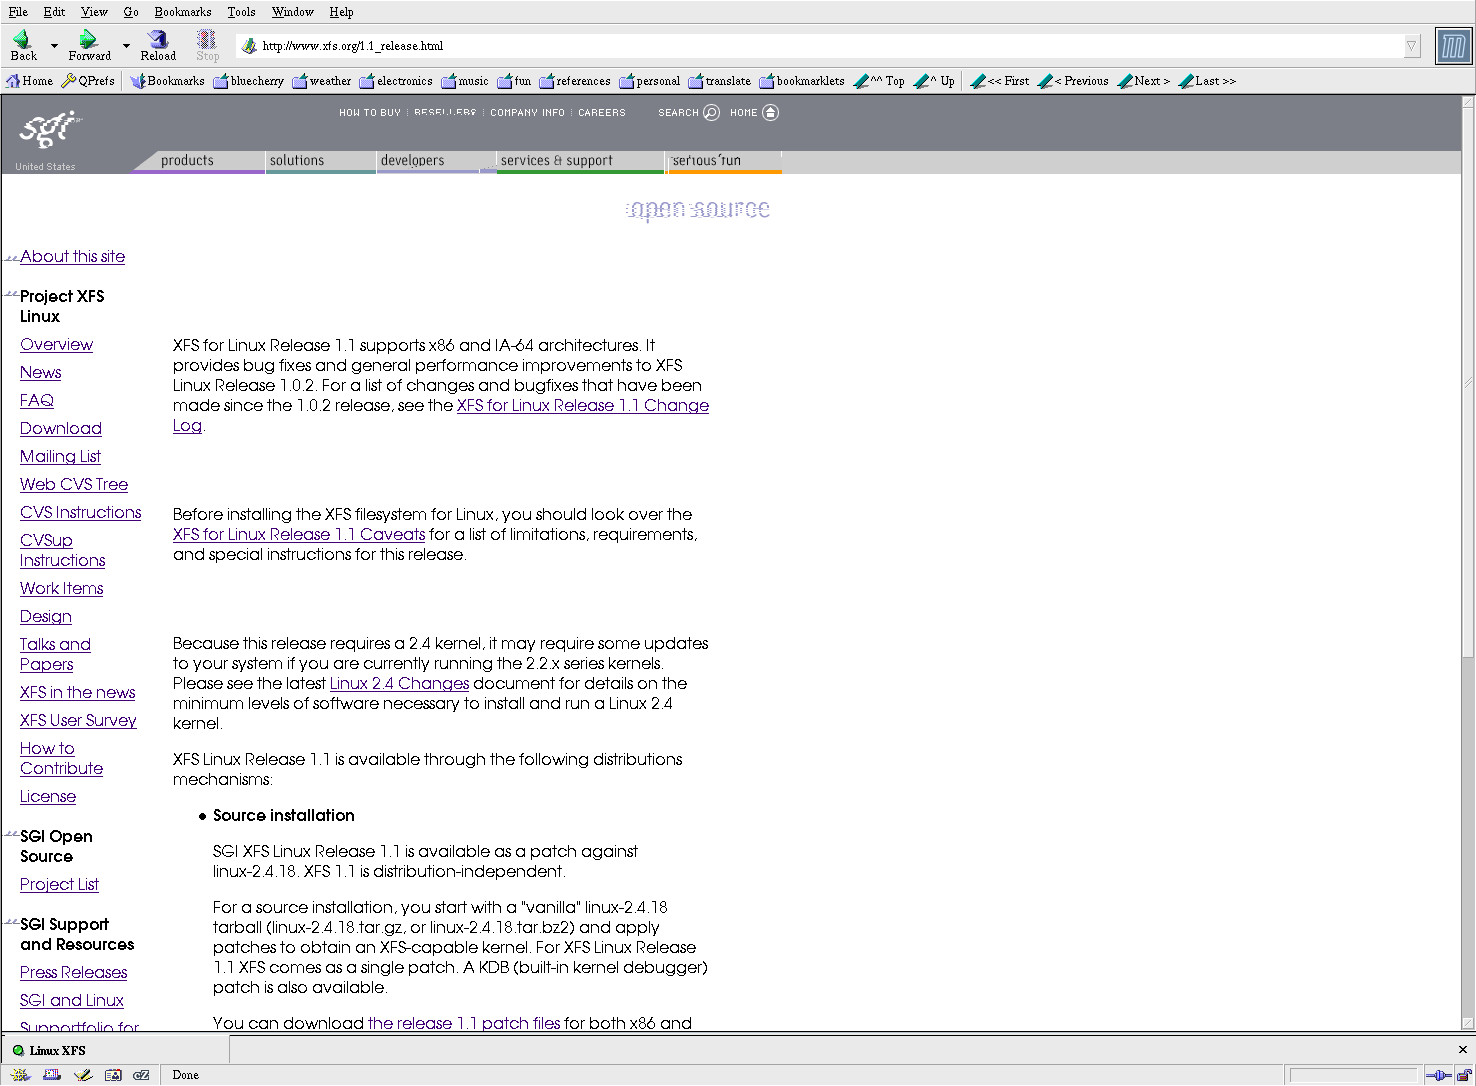This screenshot has width=1476, height=1086.
Task: Click the ^ Up bookmarklet
Action: [x=934, y=81]
